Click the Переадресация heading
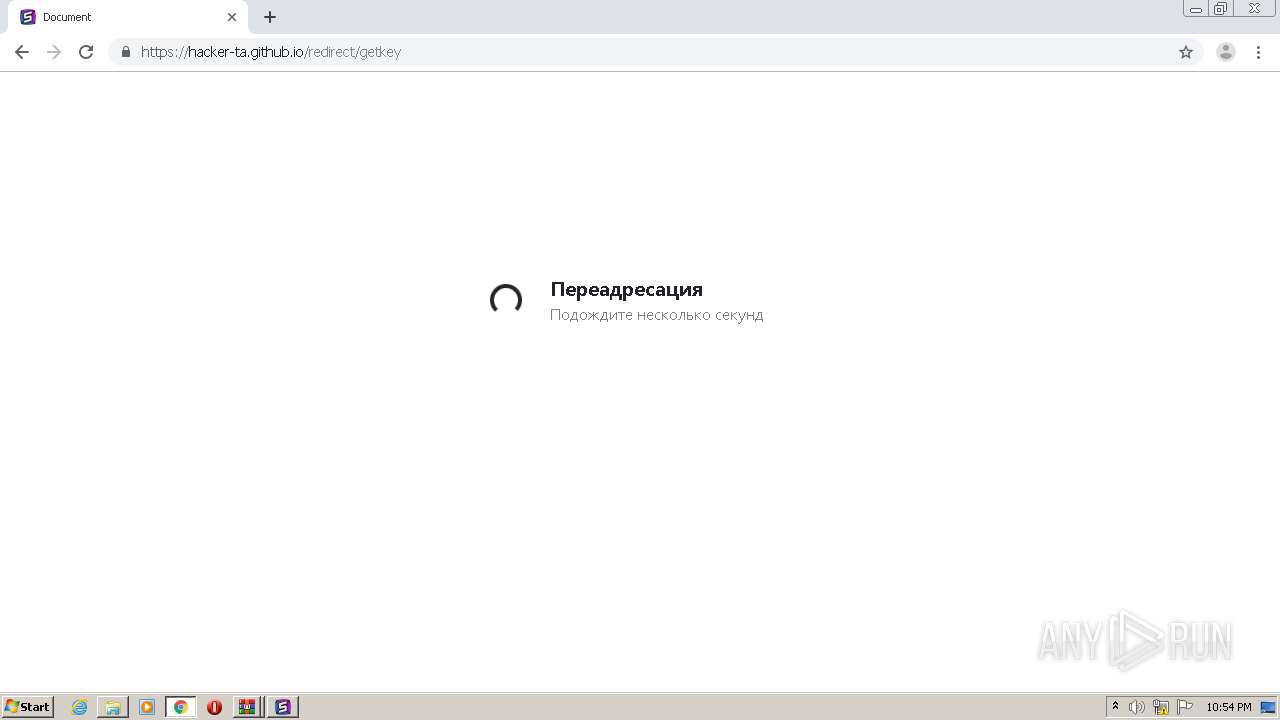1280x720 pixels. (x=626, y=289)
